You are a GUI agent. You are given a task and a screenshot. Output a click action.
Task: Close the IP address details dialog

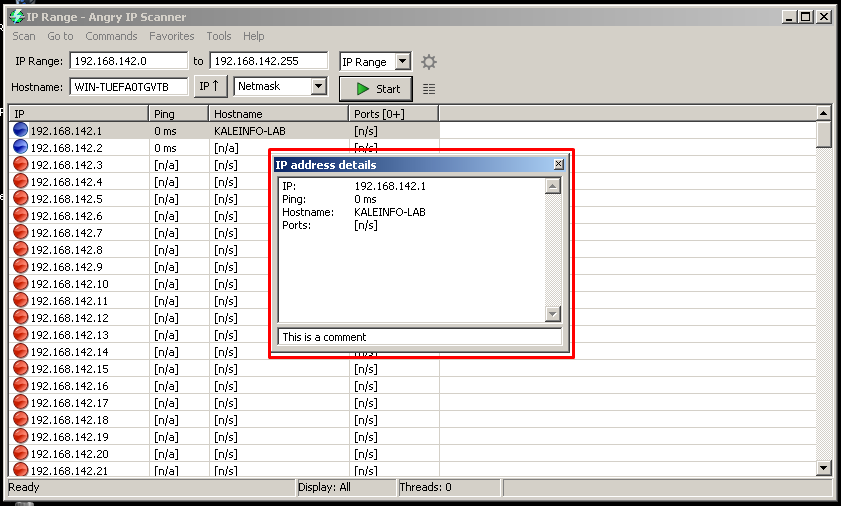coord(558,164)
